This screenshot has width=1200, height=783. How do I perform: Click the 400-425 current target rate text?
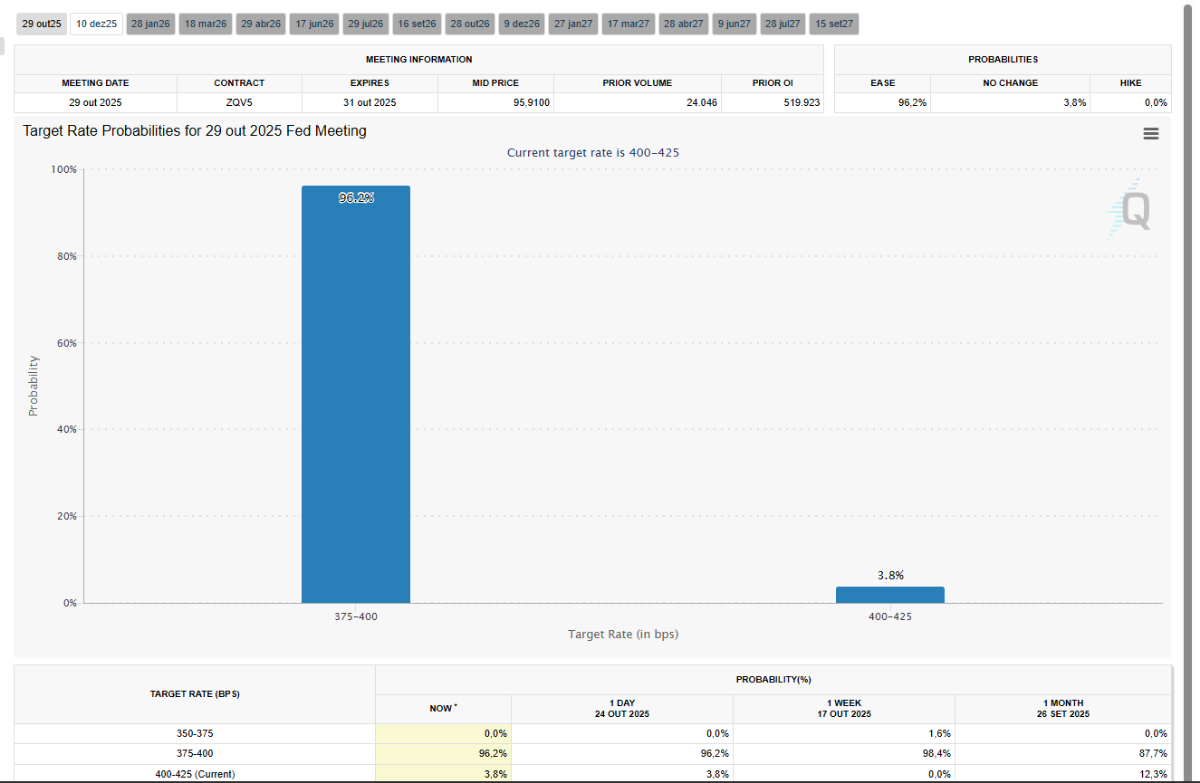(x=655, y=152)
